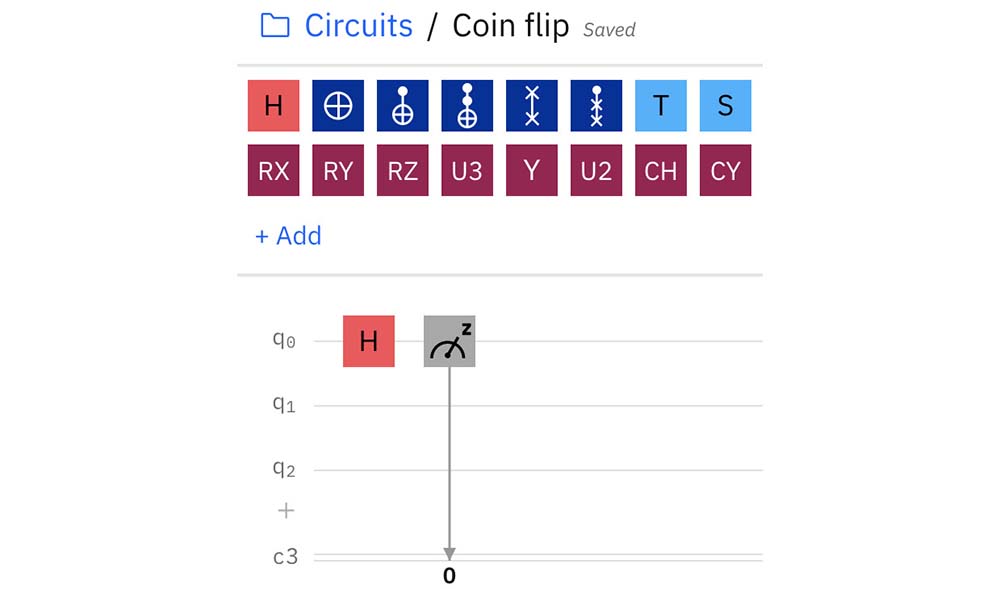Click the + Add gate link
1000x589 pixels.
coord(288,236)
